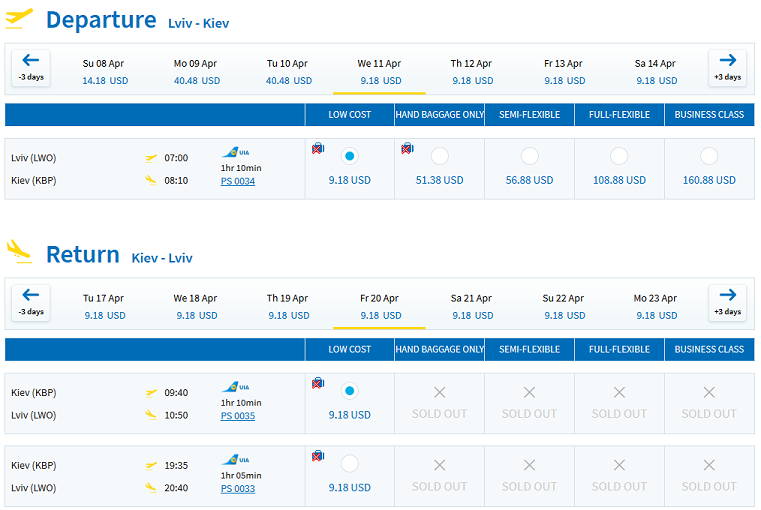761x510 pixels.
Task: Click takeoff icon next to 19:35 departure
Action: coord(151,466)
